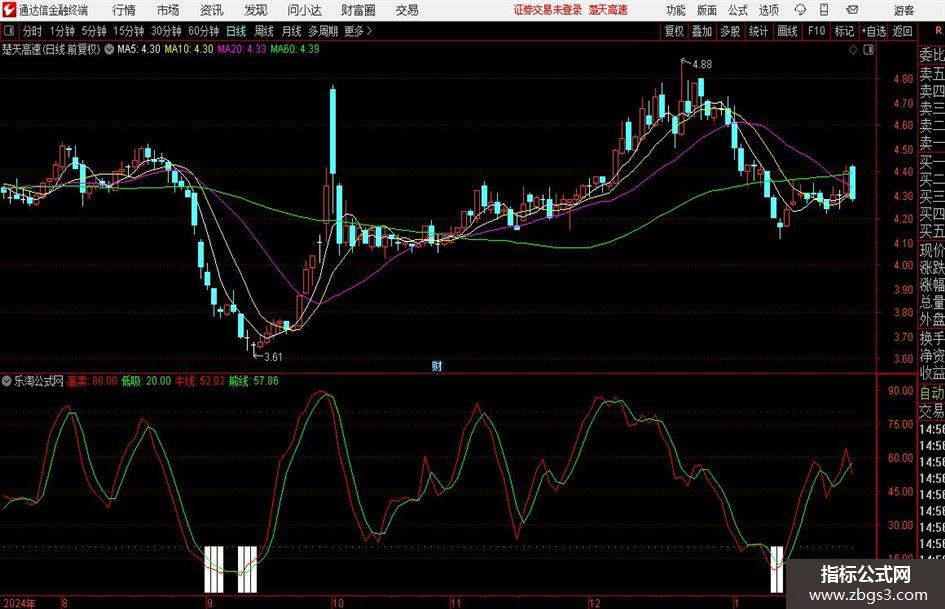Activate the 画线 drawing tool button

[x=787, y=31]
